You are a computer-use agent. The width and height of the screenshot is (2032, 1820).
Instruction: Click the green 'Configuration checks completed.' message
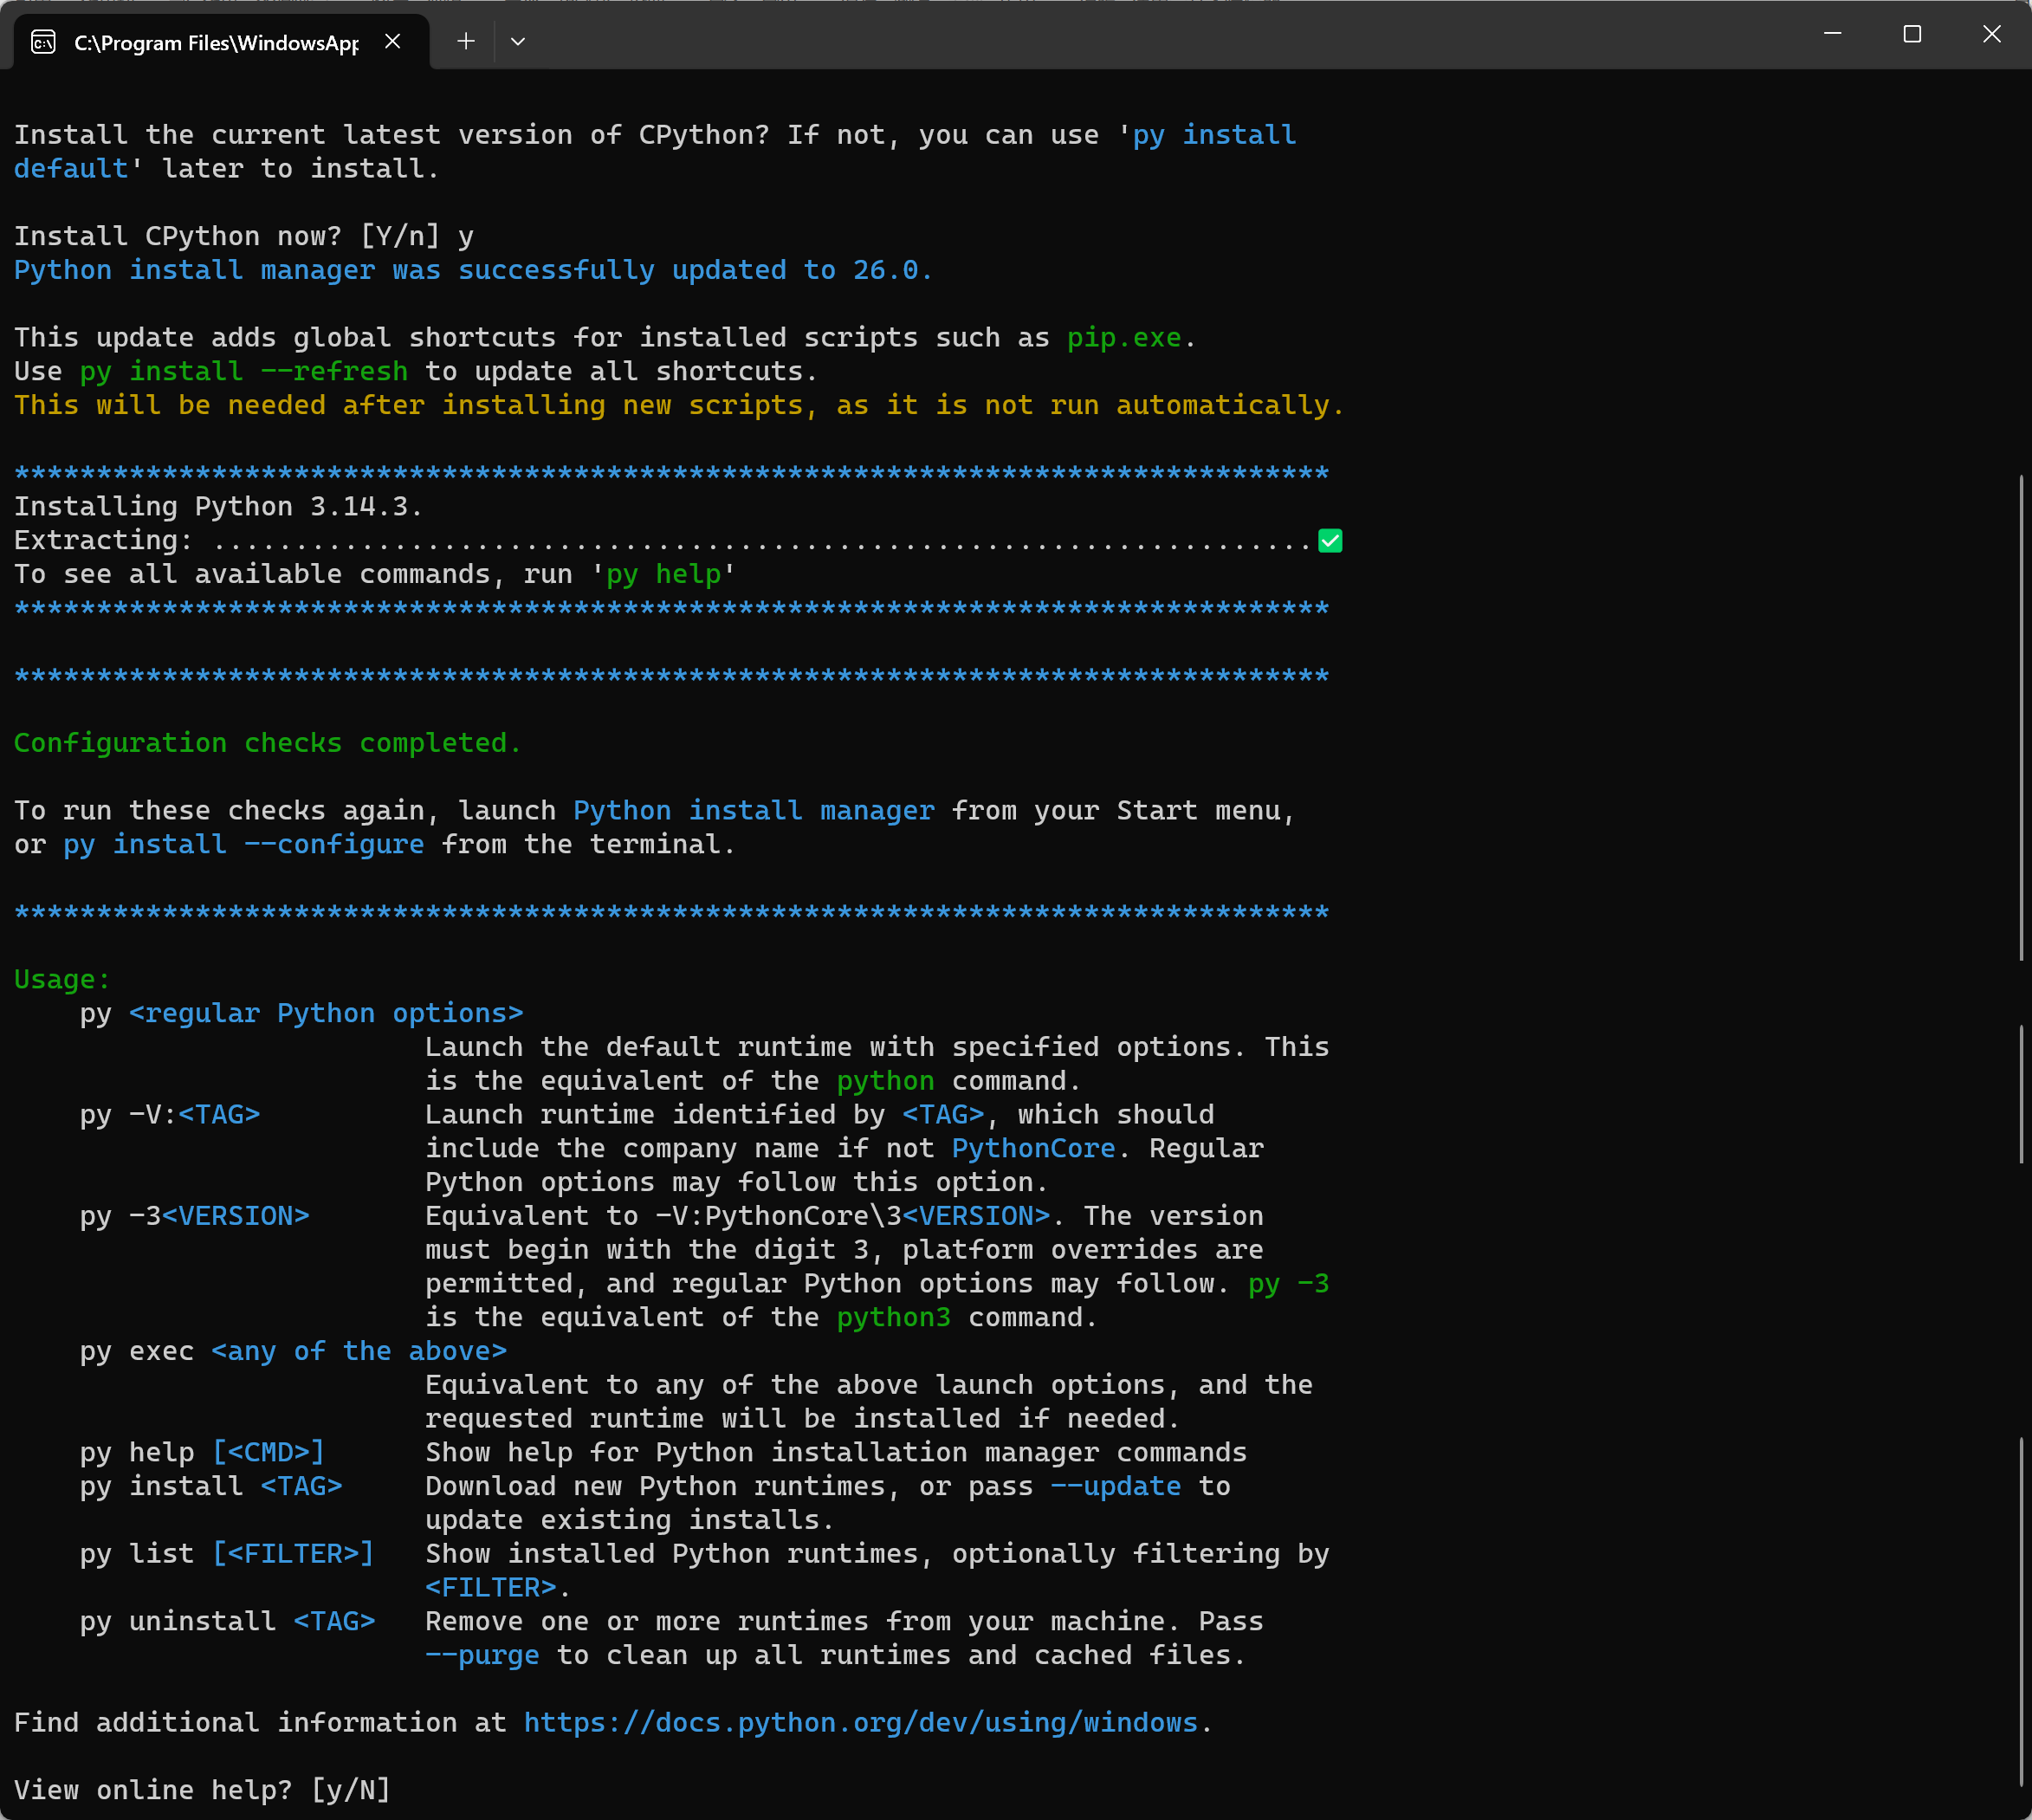pyautogui.click(x=267, y=743)
